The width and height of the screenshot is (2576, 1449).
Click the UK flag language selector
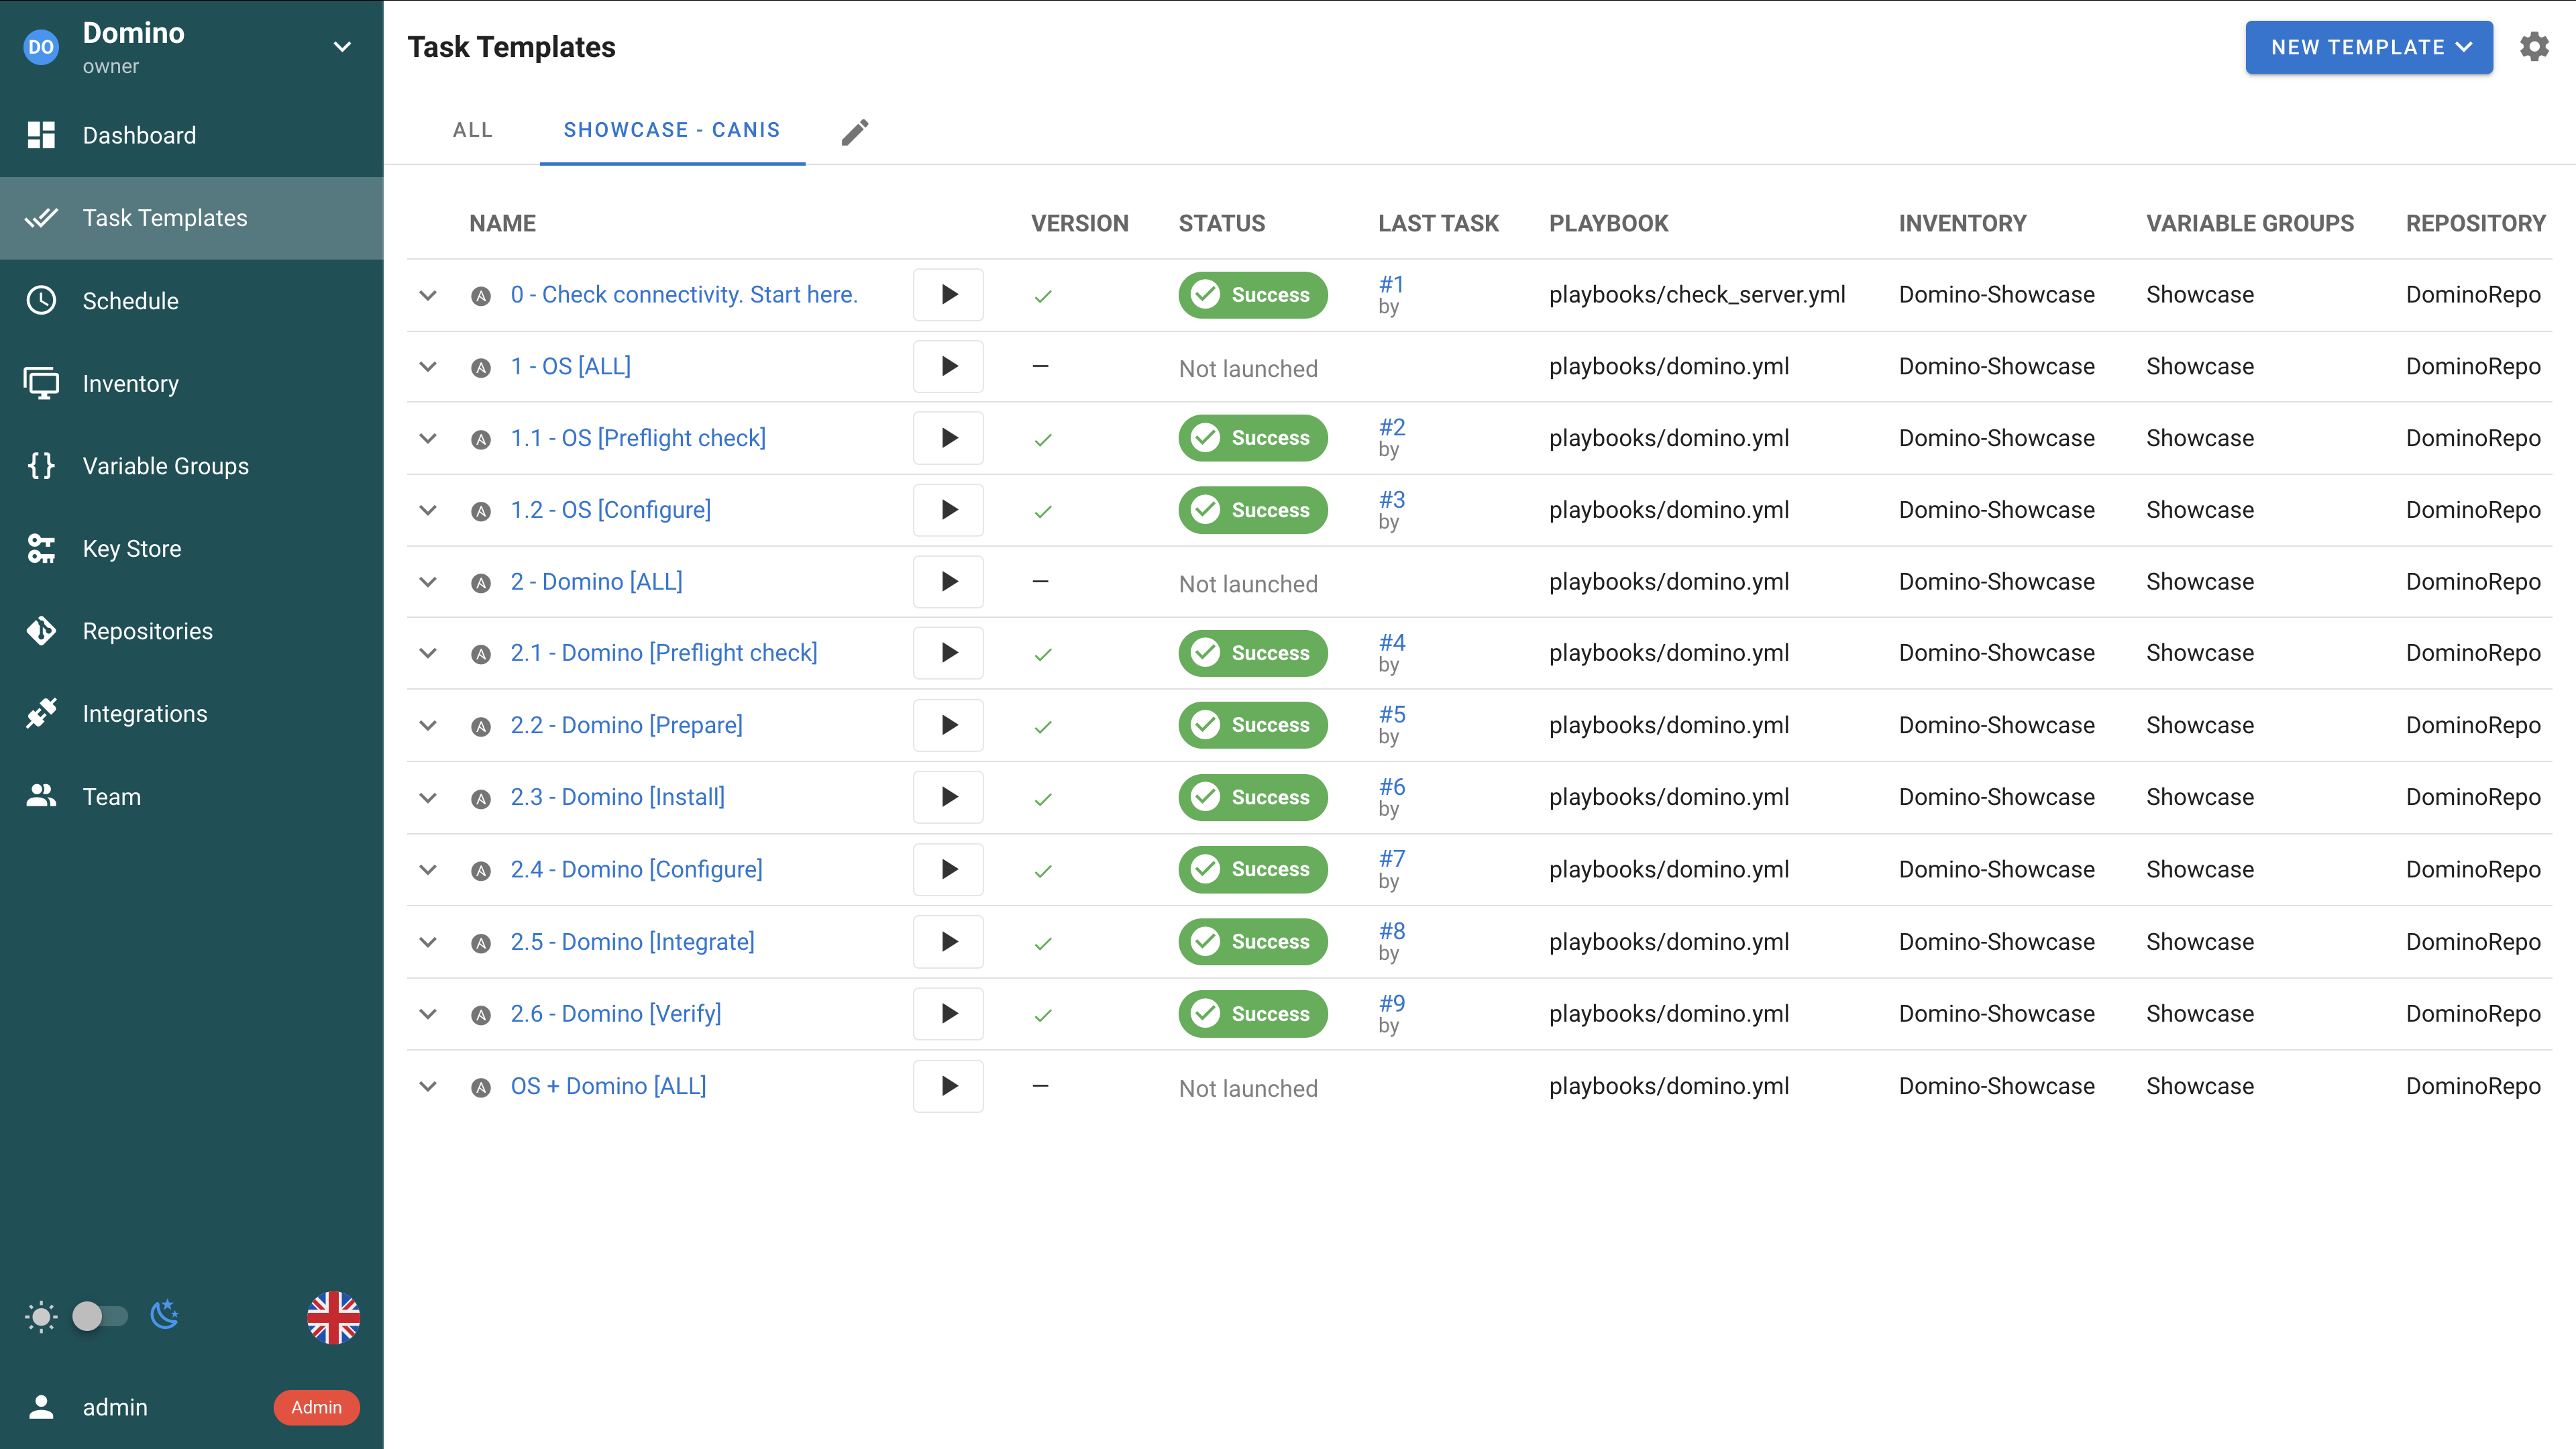333,1317
